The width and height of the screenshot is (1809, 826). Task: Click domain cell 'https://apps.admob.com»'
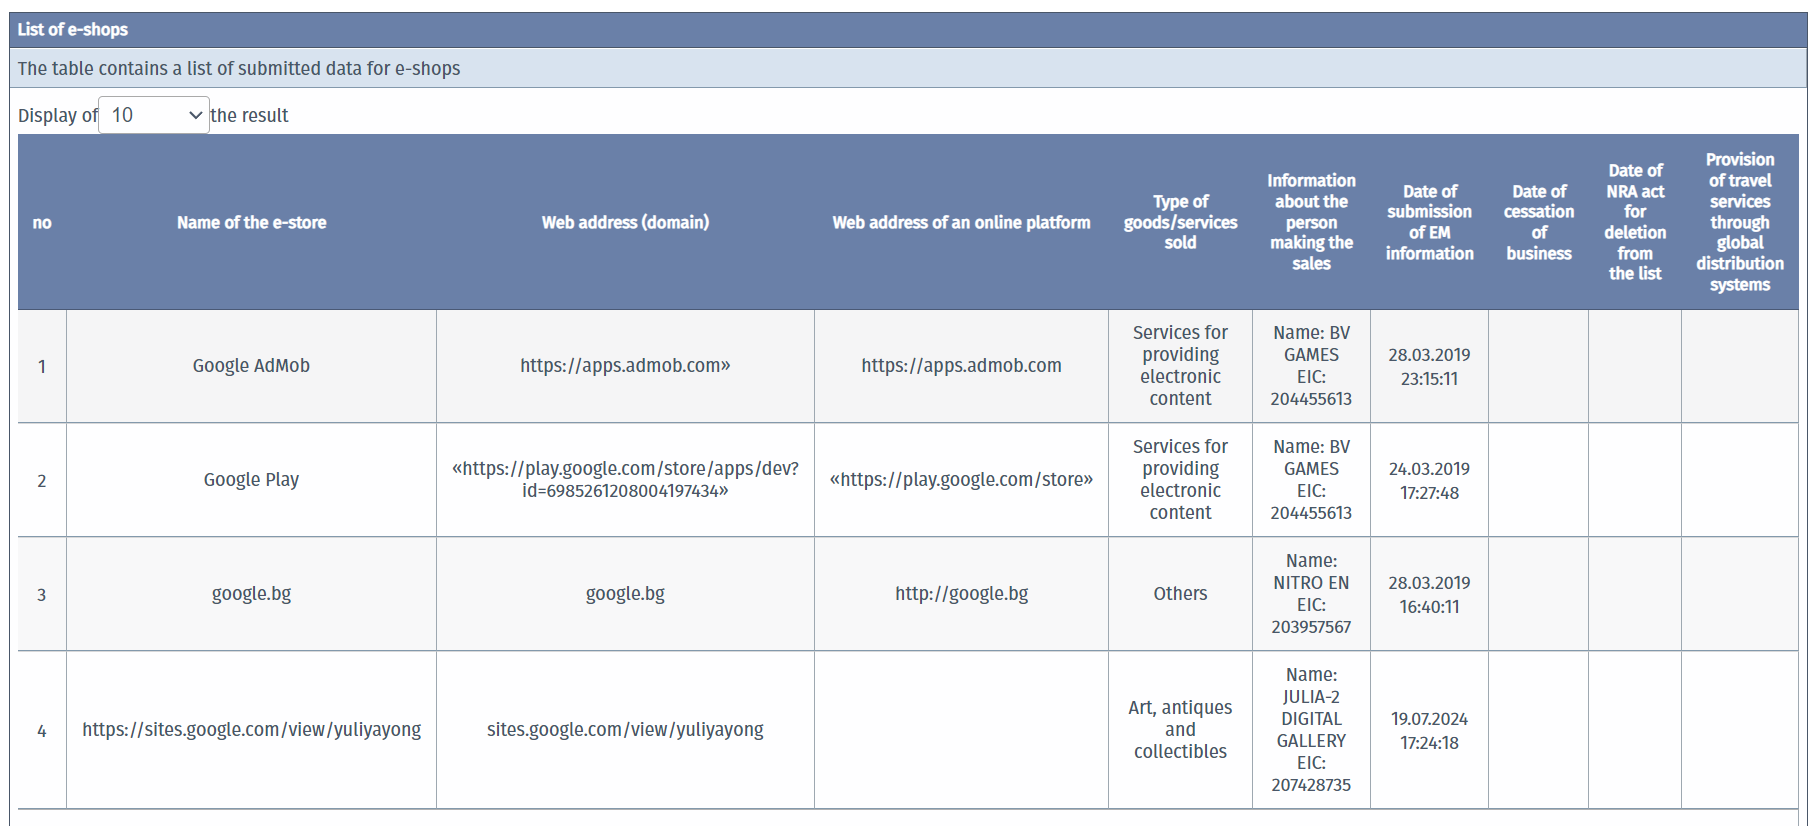click(625, 366)
